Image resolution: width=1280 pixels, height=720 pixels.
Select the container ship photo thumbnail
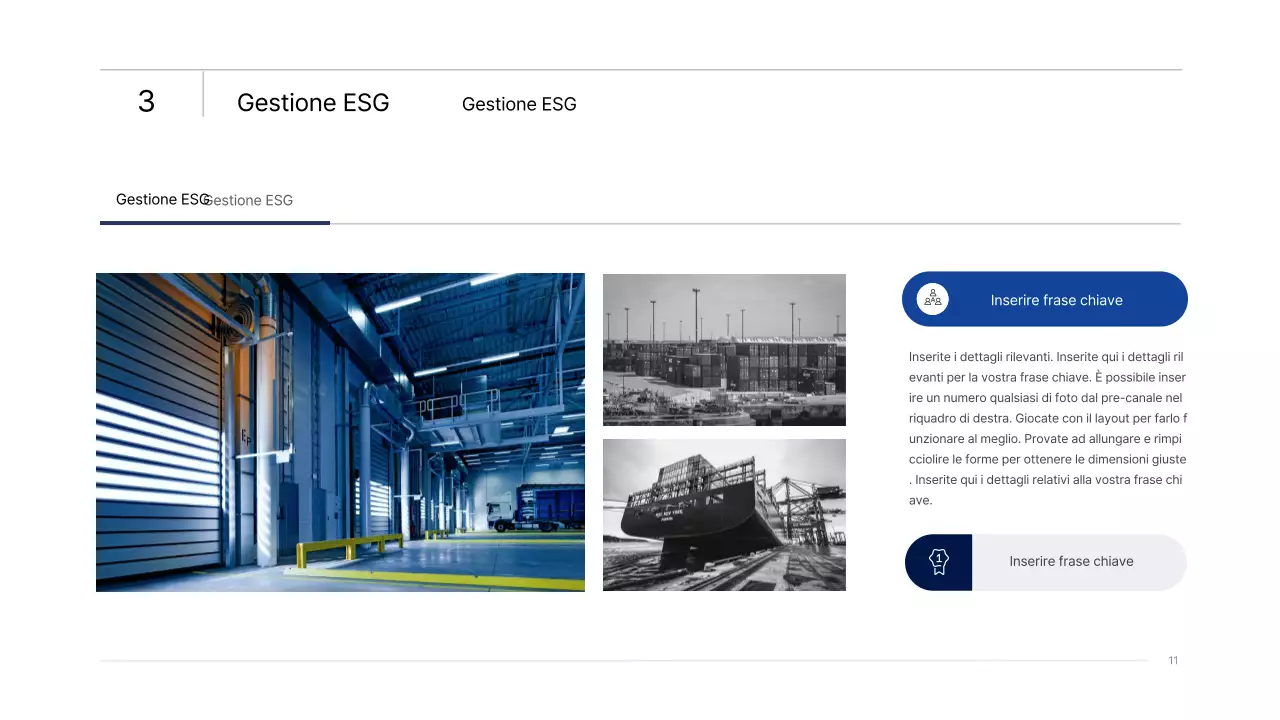(x=724, y=514)
